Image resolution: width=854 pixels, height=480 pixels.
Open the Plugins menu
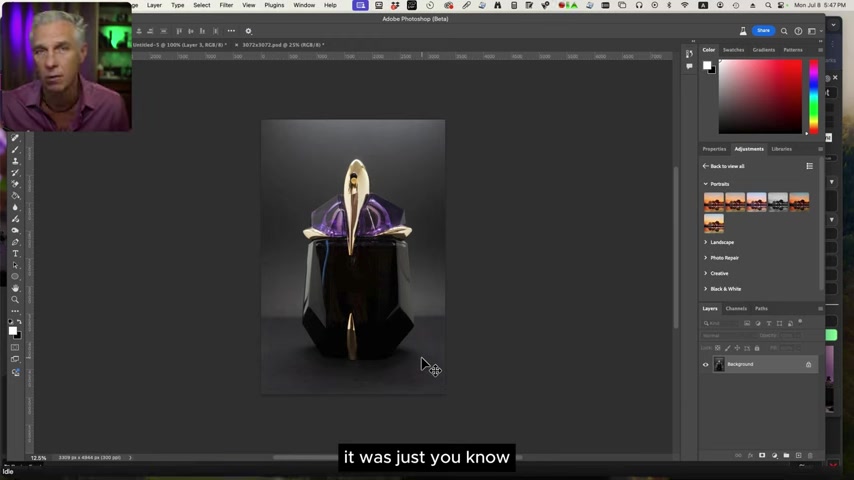(x=274, y=5)
